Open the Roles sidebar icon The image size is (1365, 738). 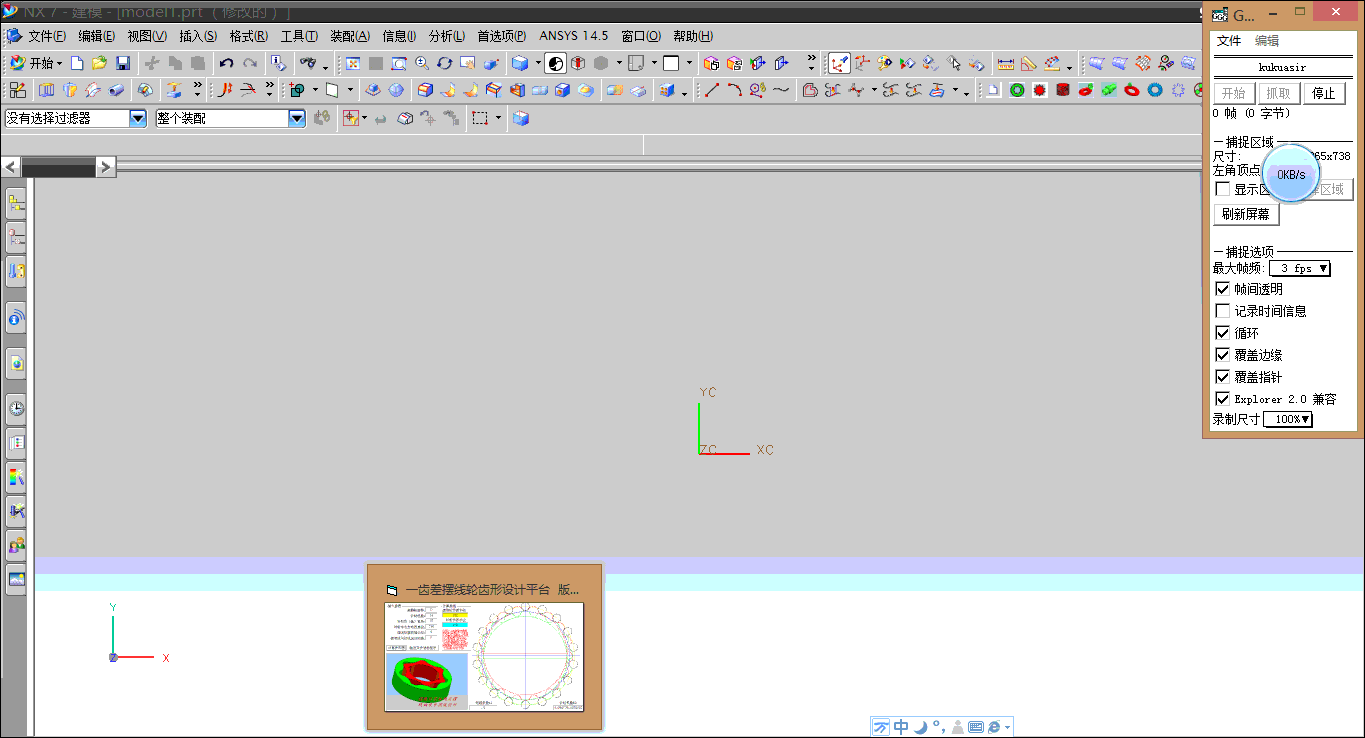point(16,545)
